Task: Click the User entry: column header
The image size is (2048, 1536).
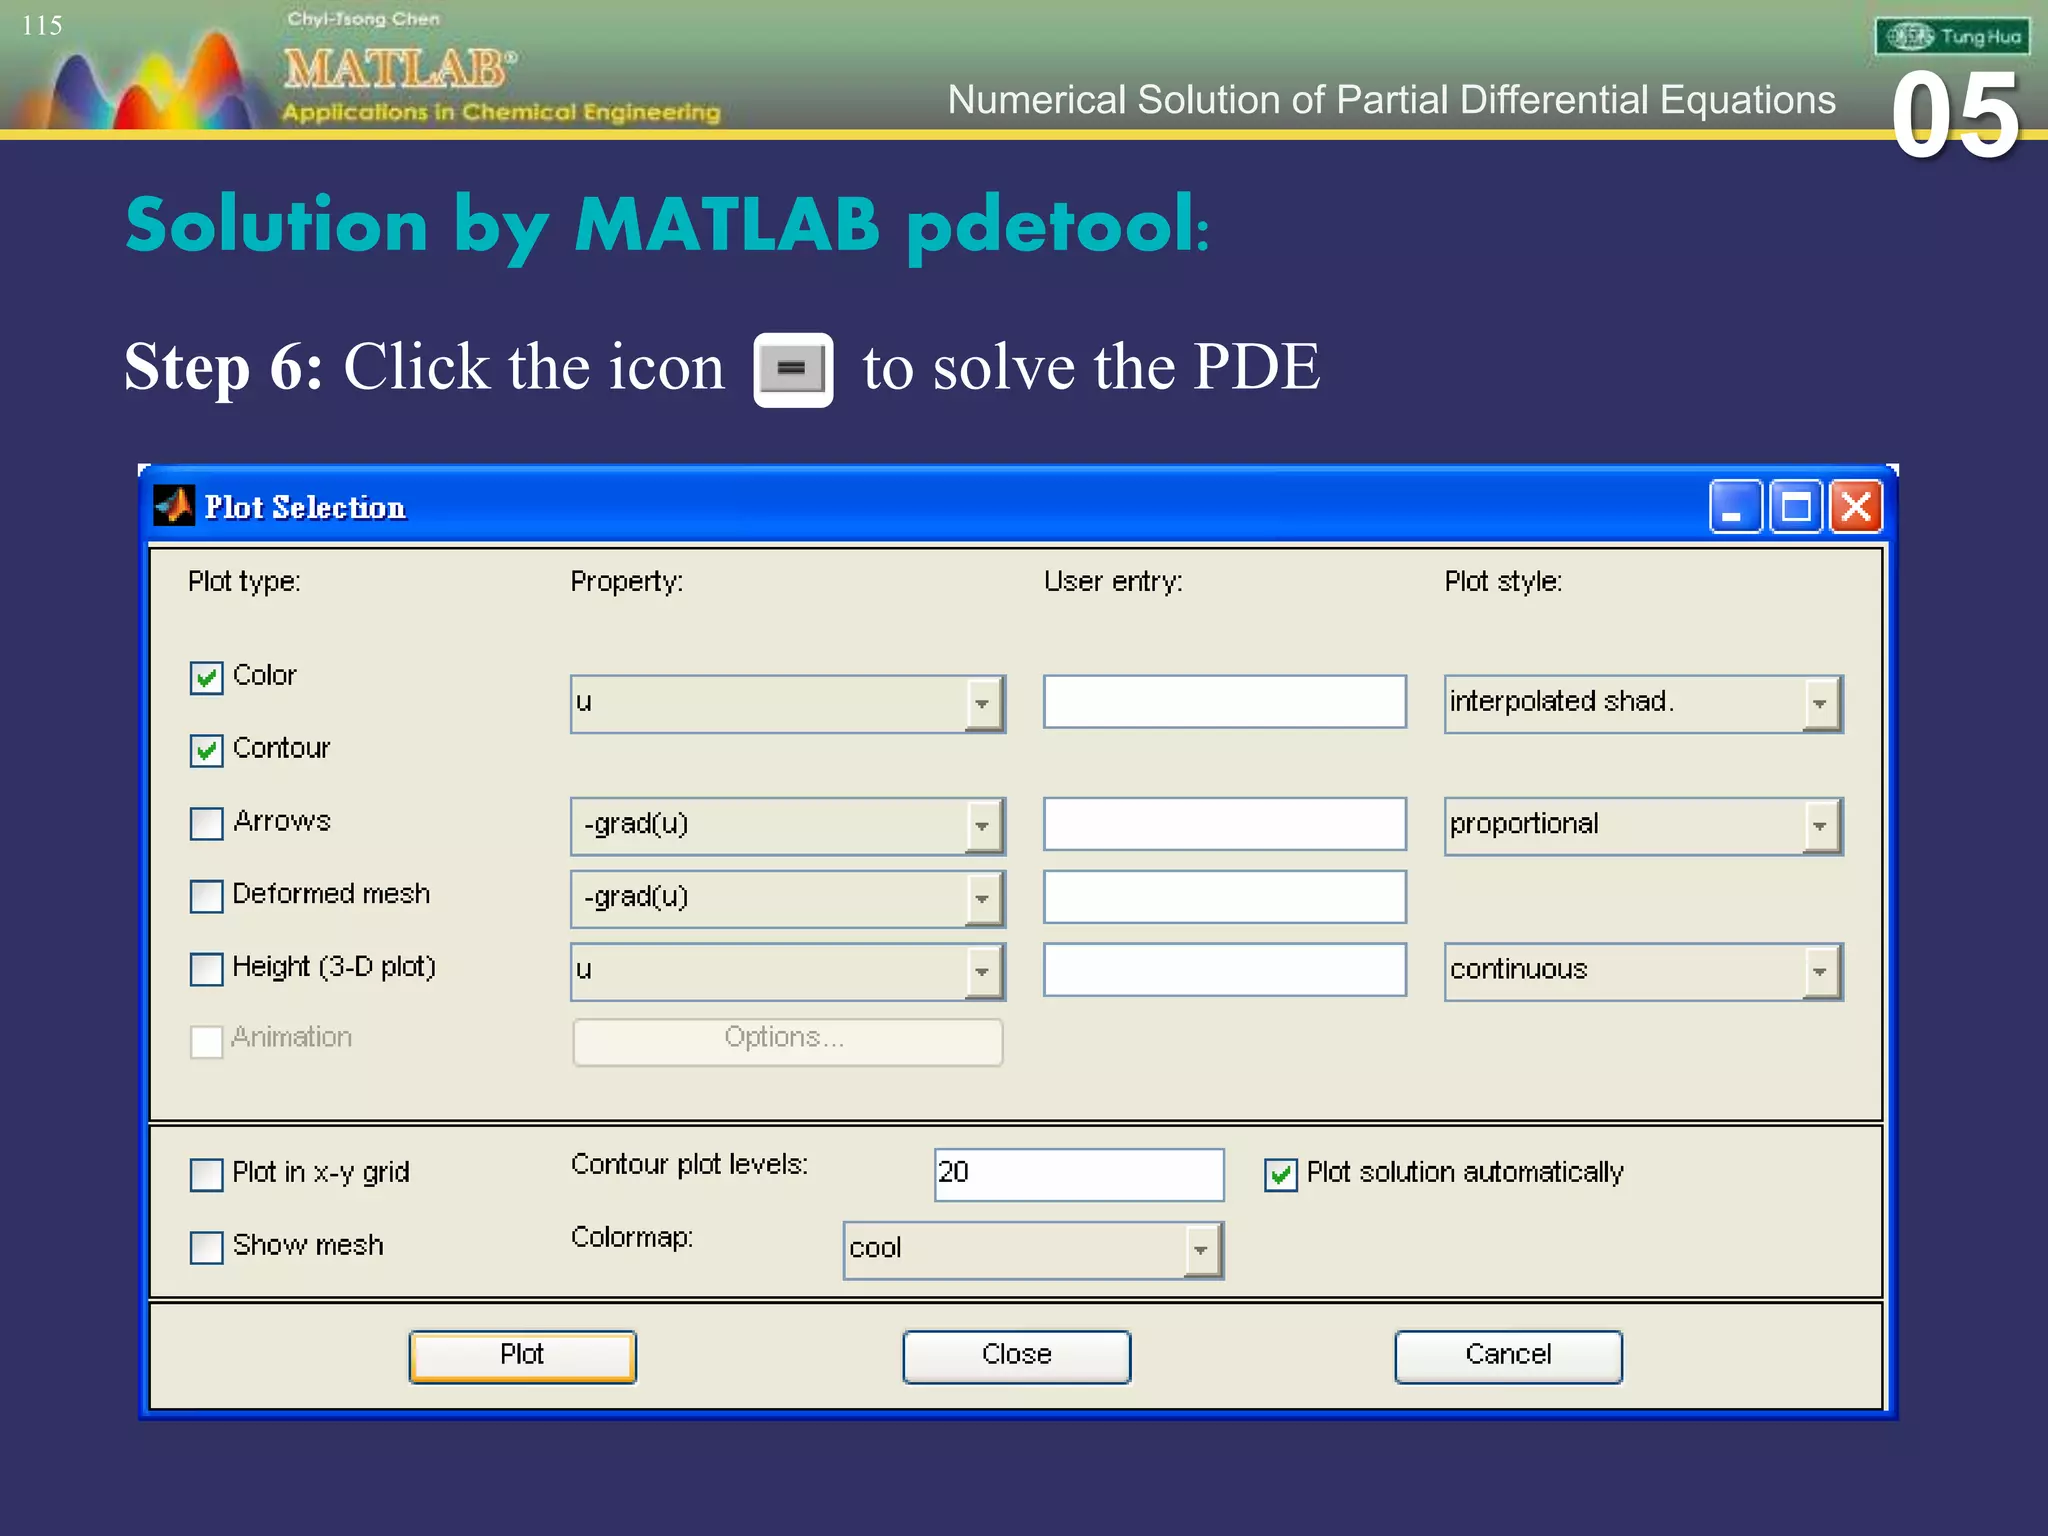Action: (1113, 582)
